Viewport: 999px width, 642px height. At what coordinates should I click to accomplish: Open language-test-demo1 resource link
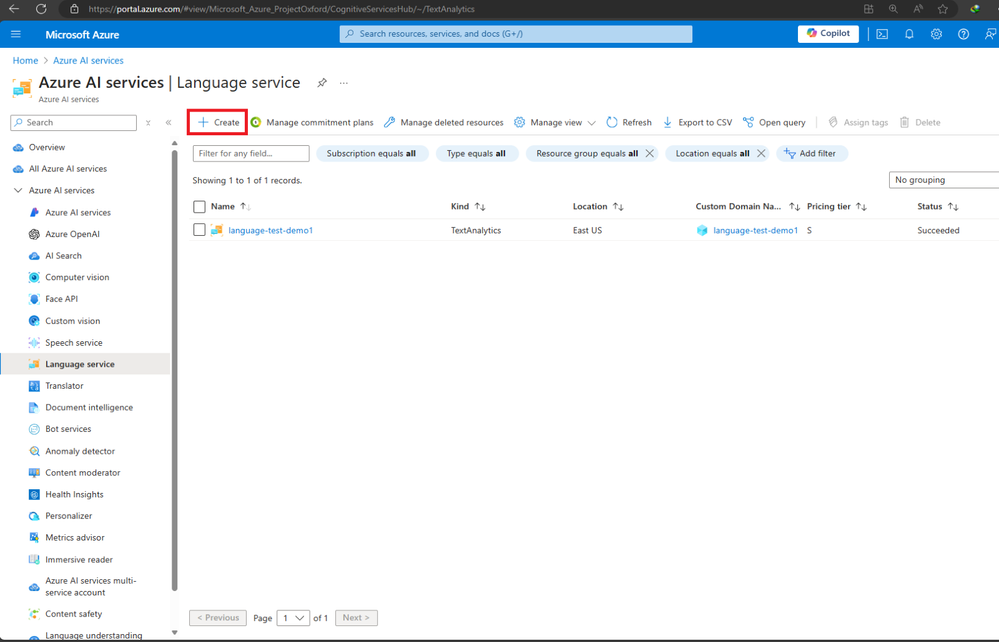[270, 231]
